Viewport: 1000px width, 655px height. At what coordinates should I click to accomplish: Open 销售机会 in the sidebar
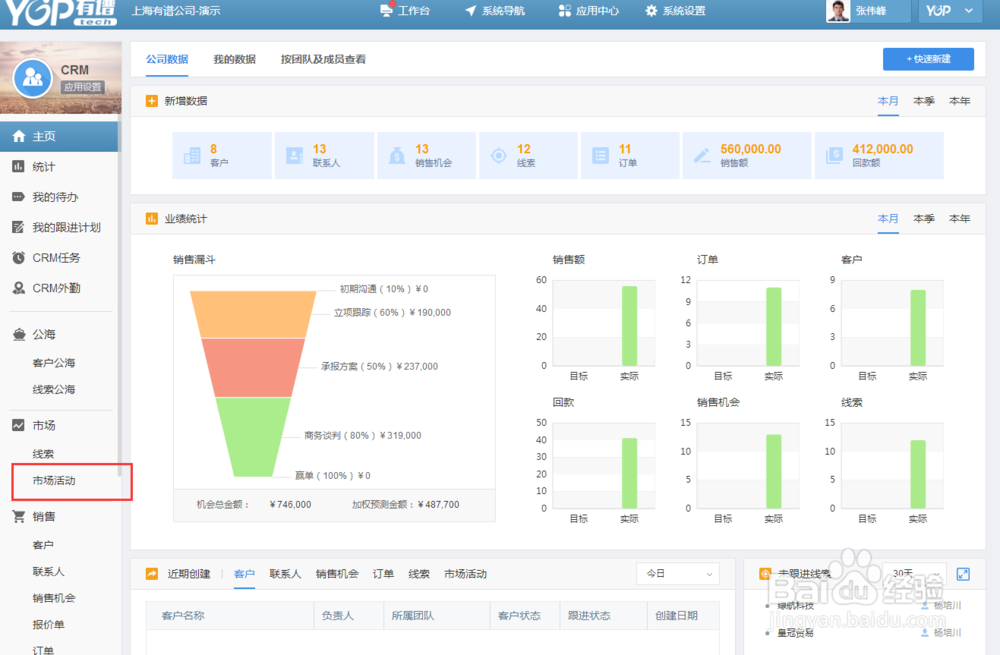54,598
